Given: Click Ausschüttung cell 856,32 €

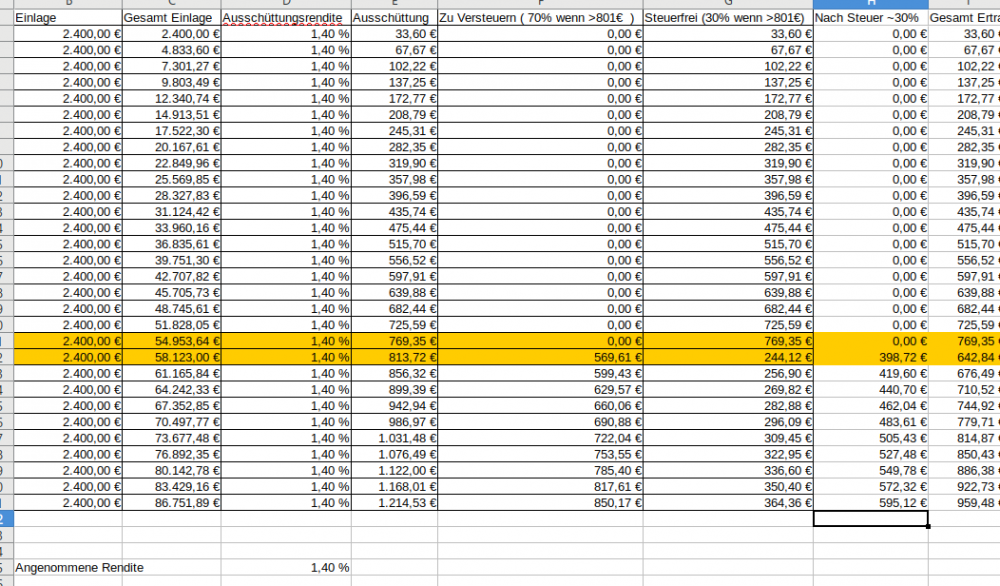Looking at the screenshot, I should coord(394,374).
